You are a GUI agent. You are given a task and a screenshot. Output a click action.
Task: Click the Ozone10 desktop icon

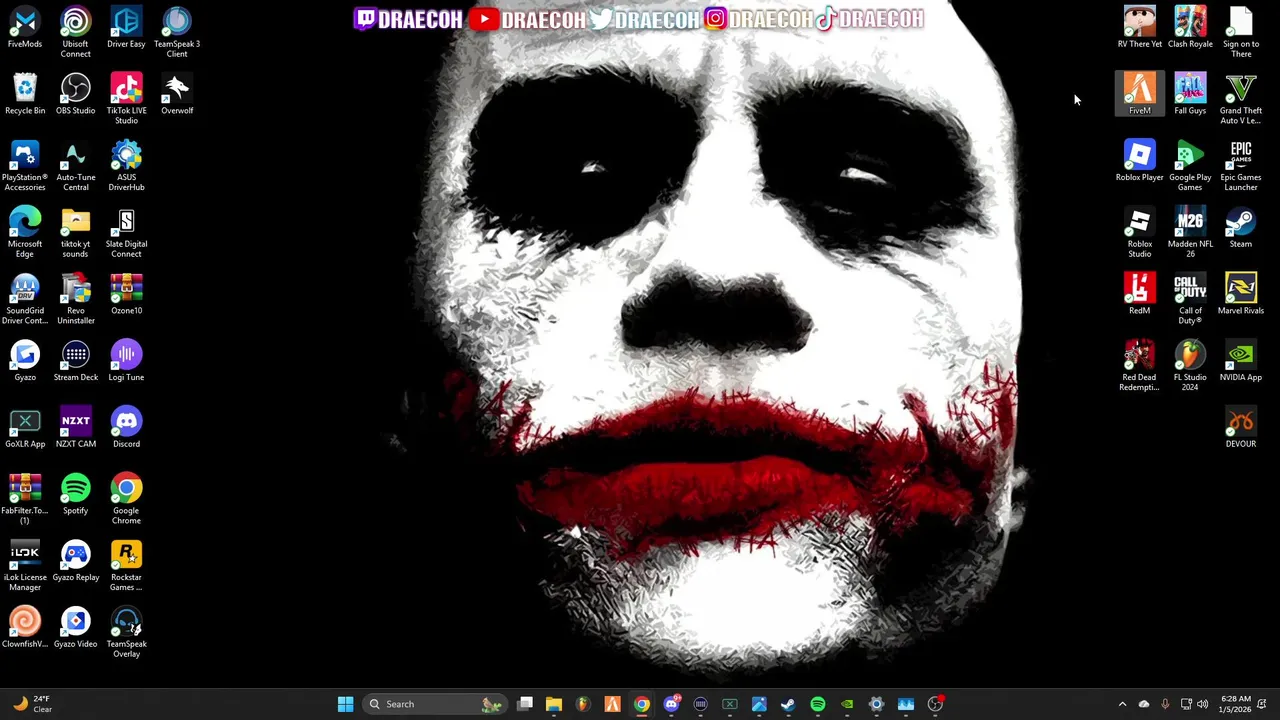pos(126,294)
